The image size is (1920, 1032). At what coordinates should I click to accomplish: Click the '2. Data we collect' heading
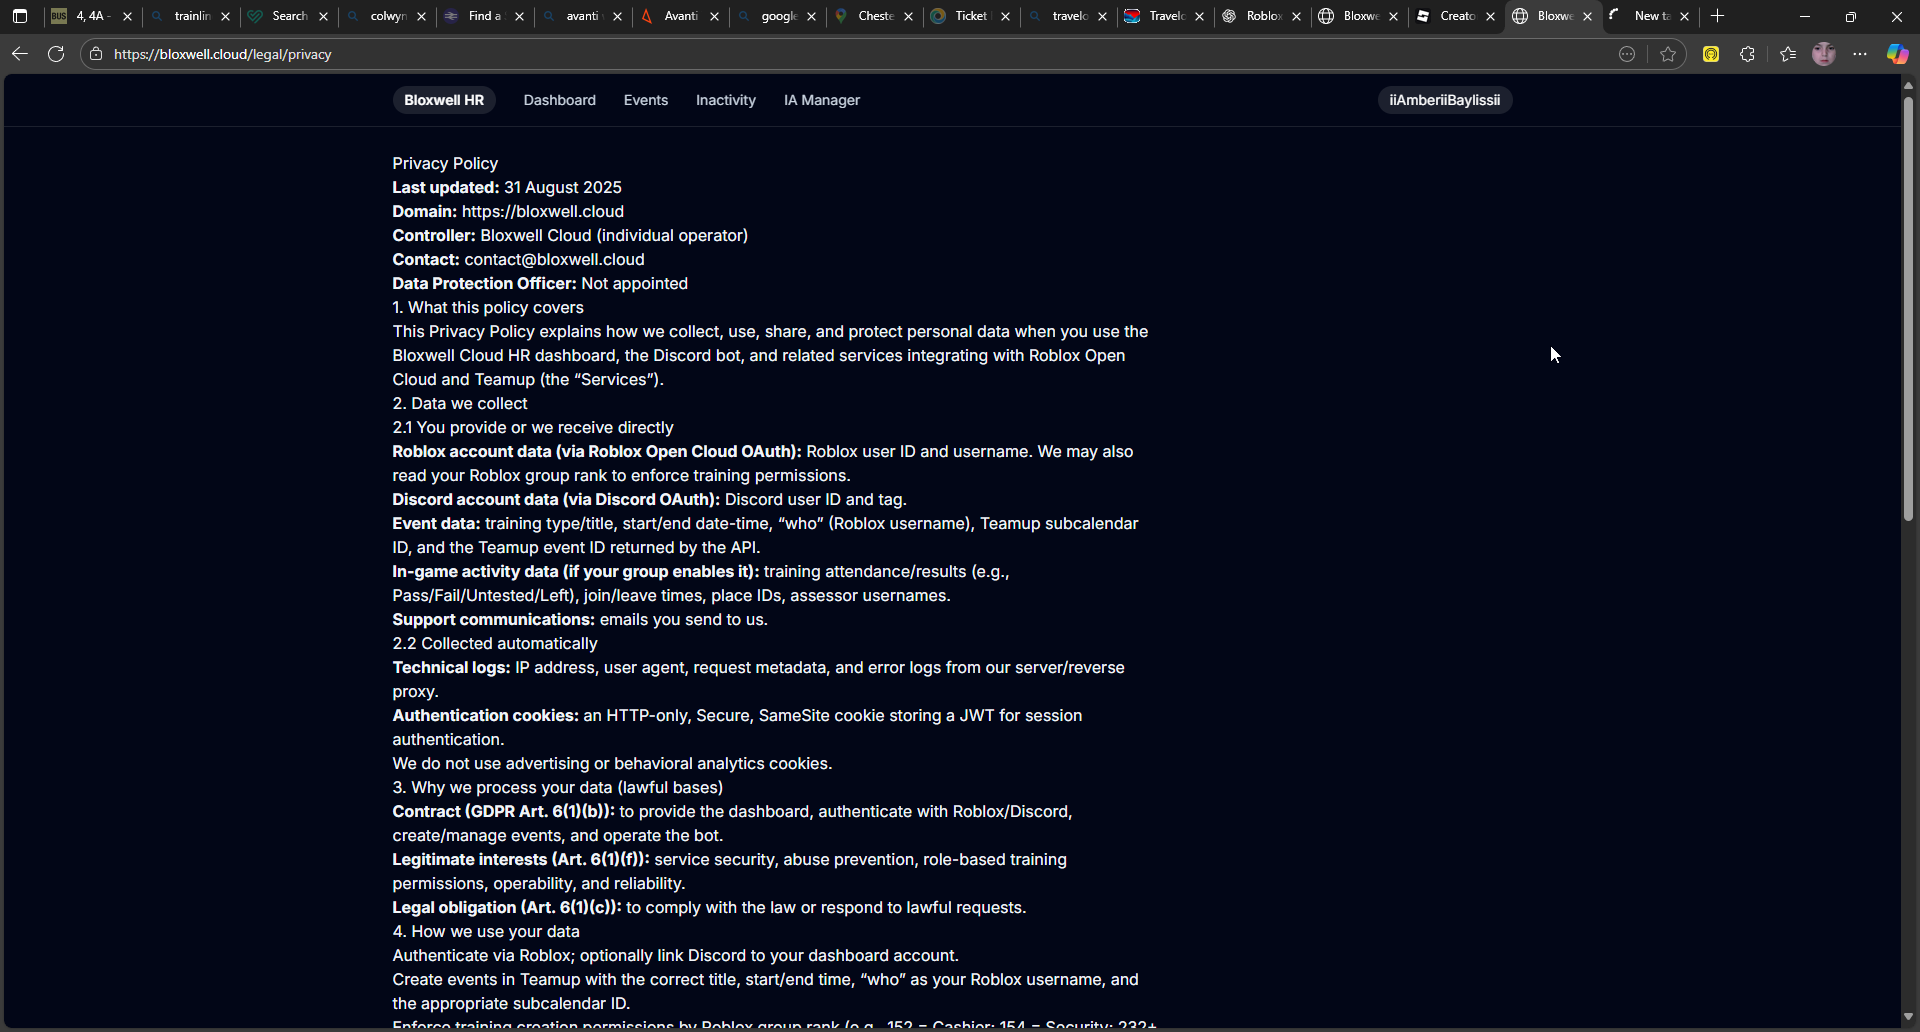tap(460, 403)
